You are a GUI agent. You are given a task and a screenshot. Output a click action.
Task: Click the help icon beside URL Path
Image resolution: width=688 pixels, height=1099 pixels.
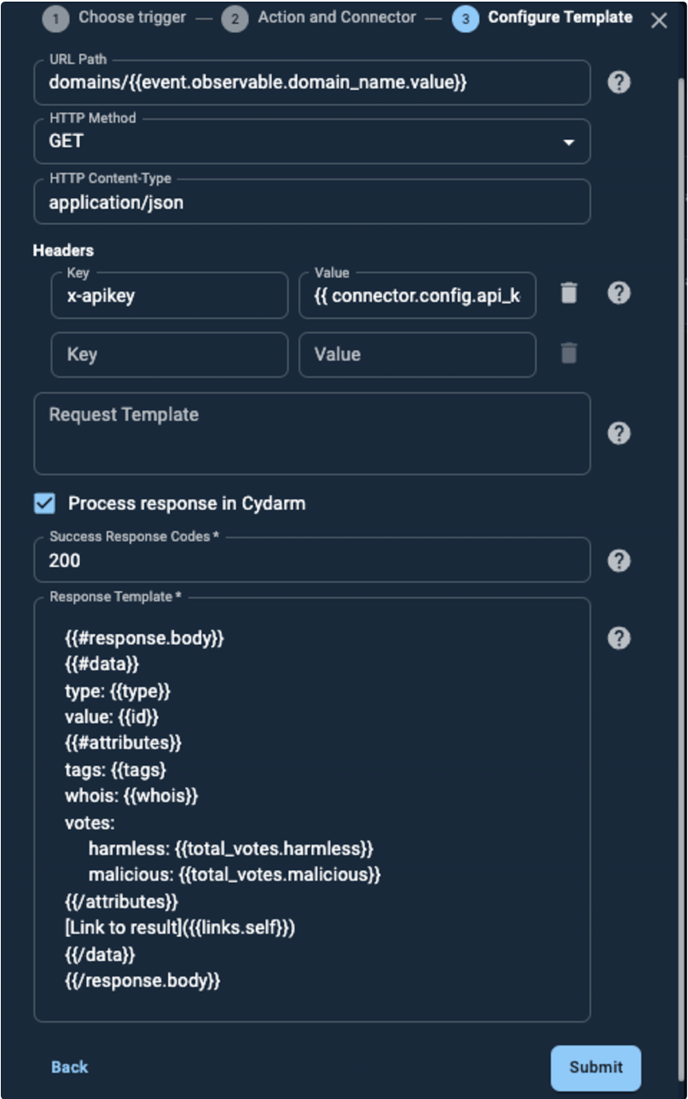pos(619,82)
